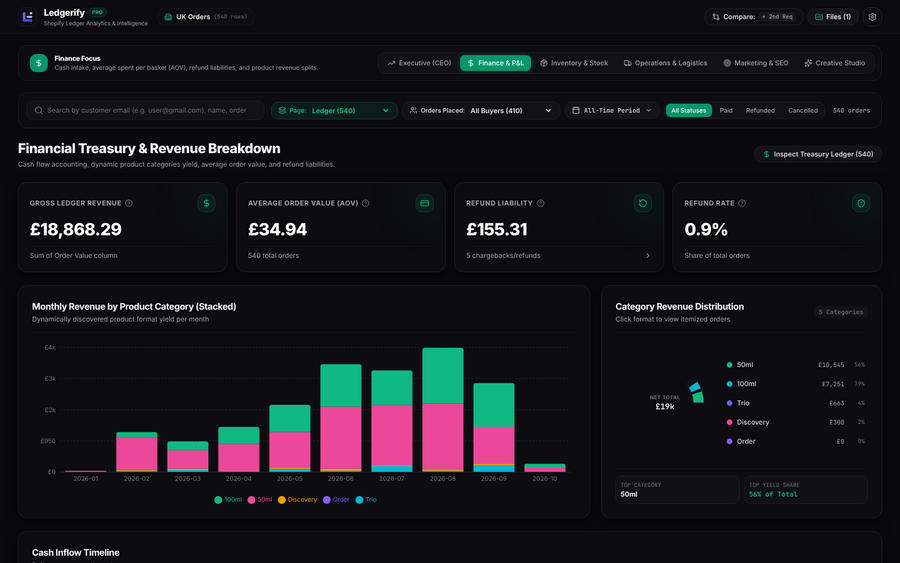
Task: Click the green Finance Focus dollar icon
Action: pyautogui.click(x=38, y=63)
